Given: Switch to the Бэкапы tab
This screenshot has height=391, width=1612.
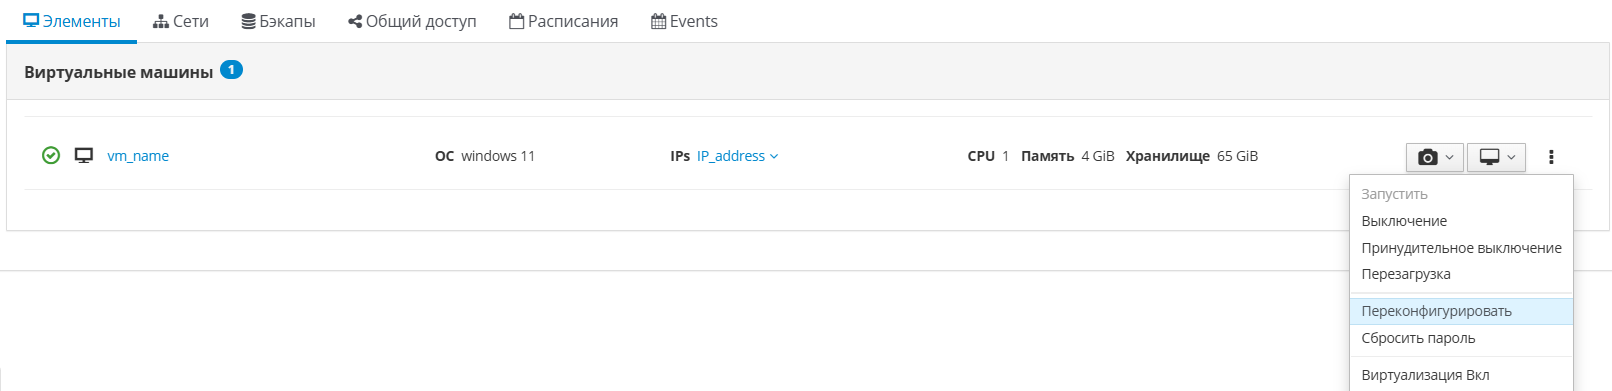Looking at the screenshot, I should click(x=278, y=21).
